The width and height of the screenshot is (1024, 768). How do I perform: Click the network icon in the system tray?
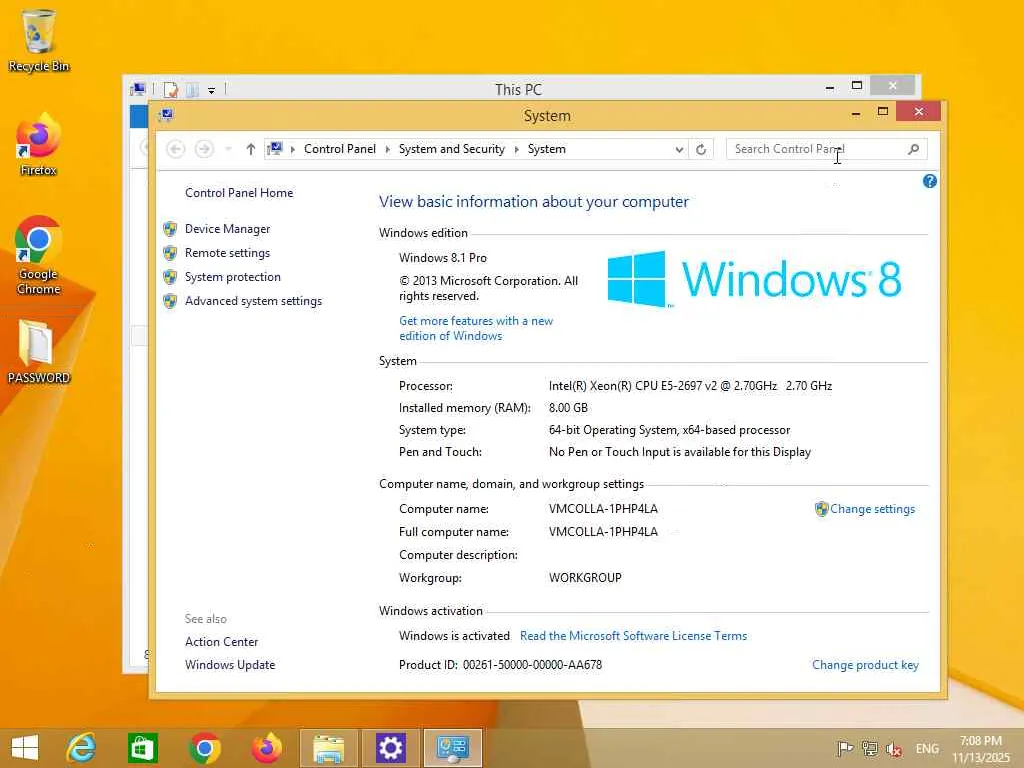pyautogui.click(x=869, y=748)
